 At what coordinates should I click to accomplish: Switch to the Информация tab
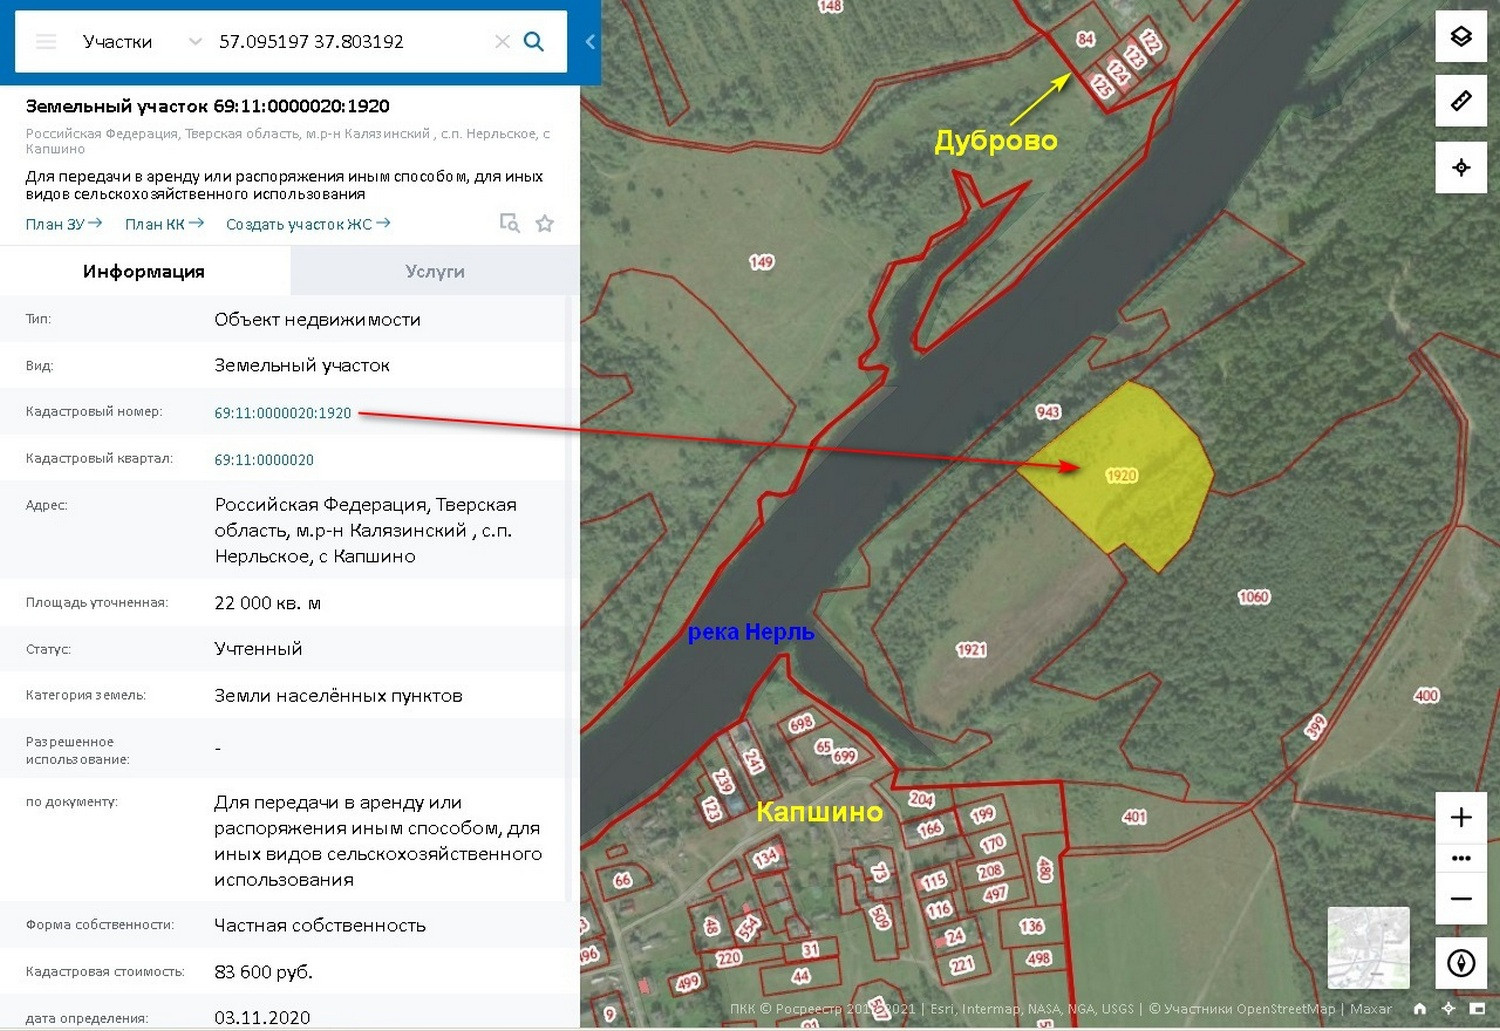click(144, 271)
